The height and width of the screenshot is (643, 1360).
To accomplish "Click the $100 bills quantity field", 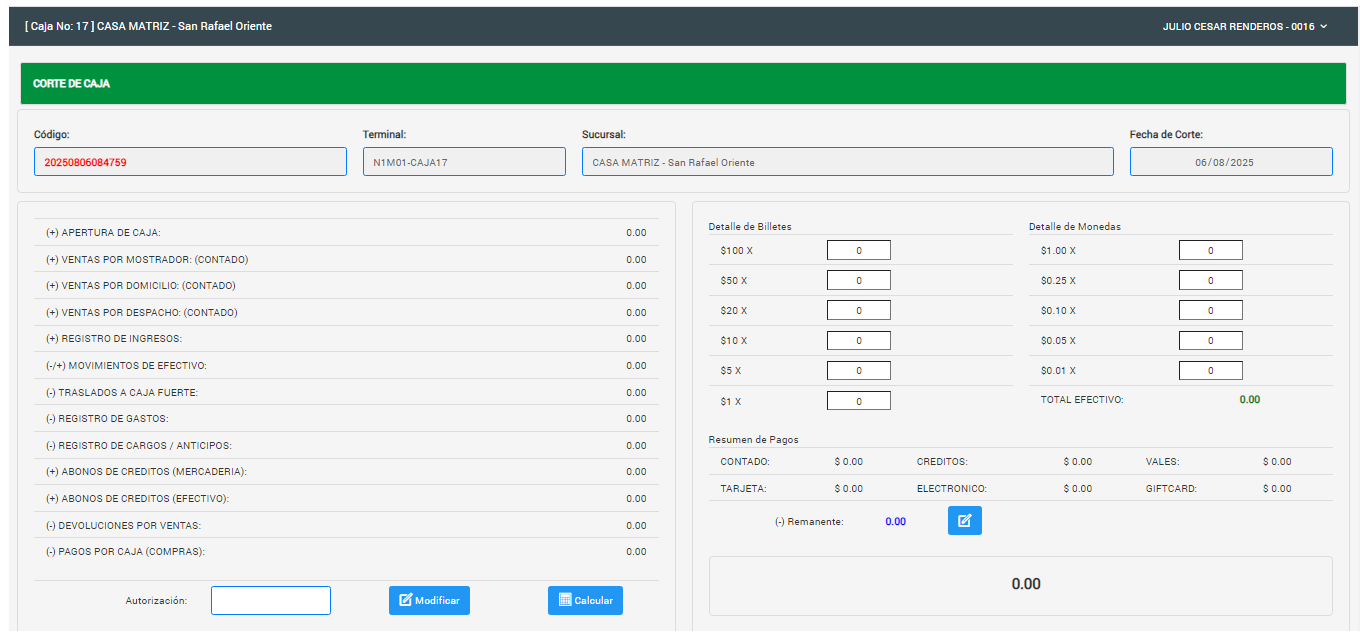I will coord(858,250).
